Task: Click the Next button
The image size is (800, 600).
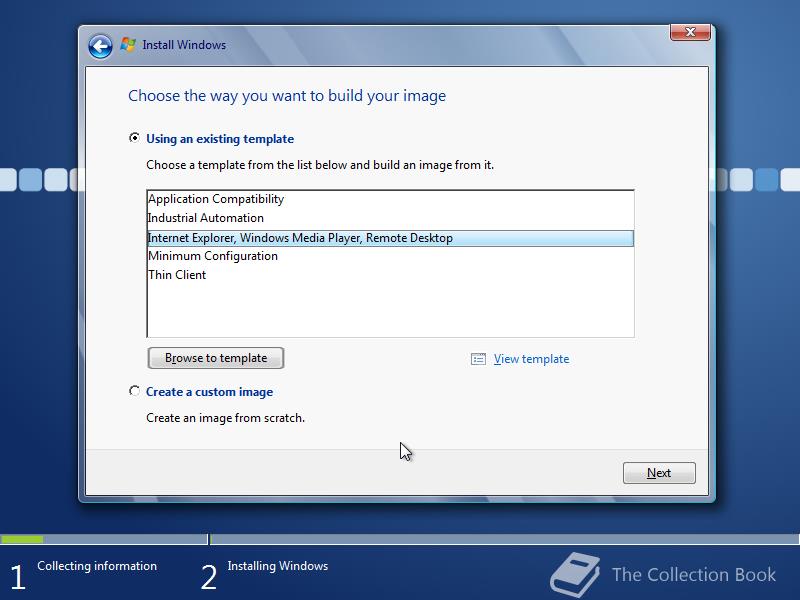Action: (659, 473)
